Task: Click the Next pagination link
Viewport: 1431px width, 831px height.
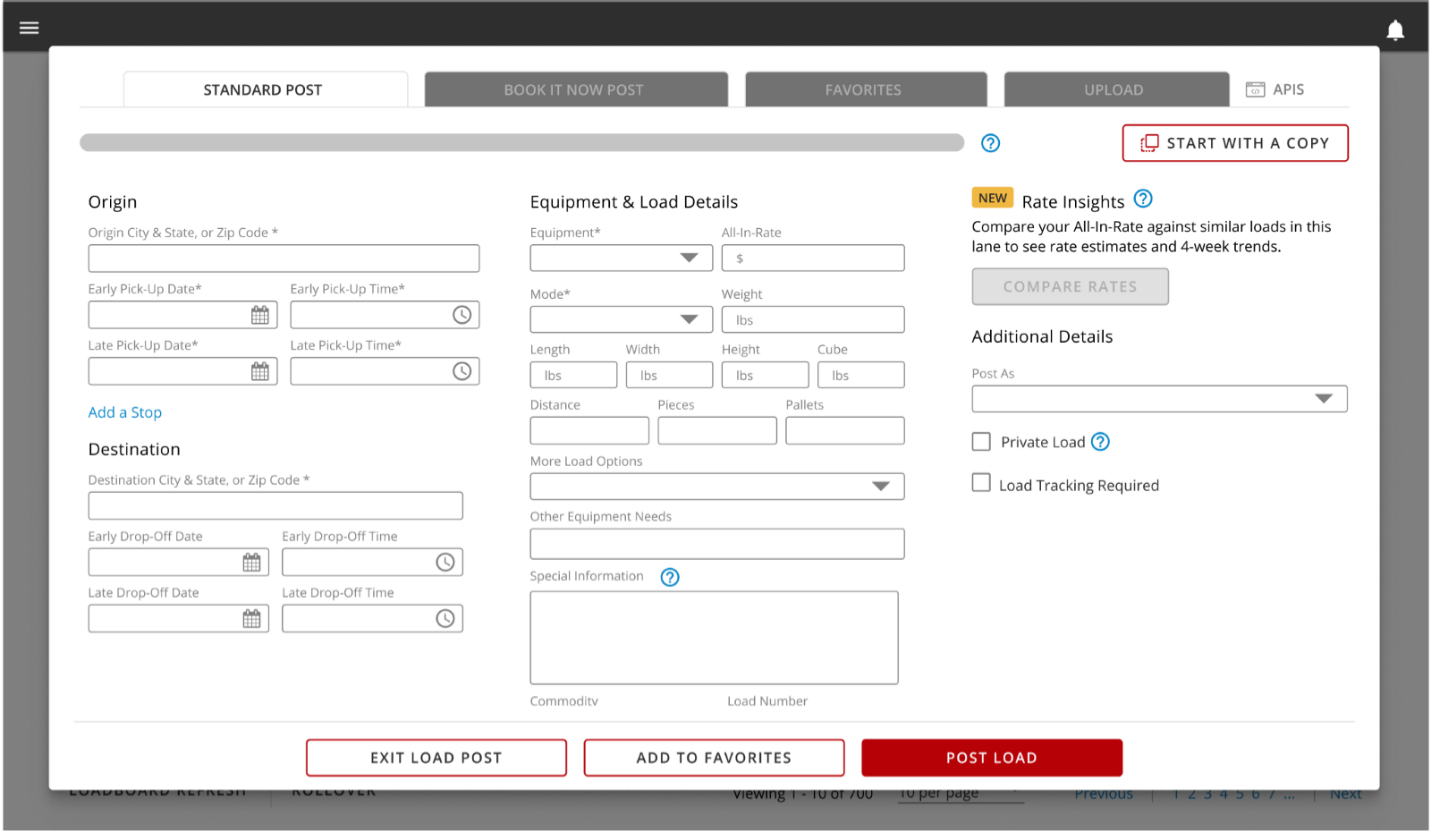Action: pyautogui.click(x=1345, y=794)
